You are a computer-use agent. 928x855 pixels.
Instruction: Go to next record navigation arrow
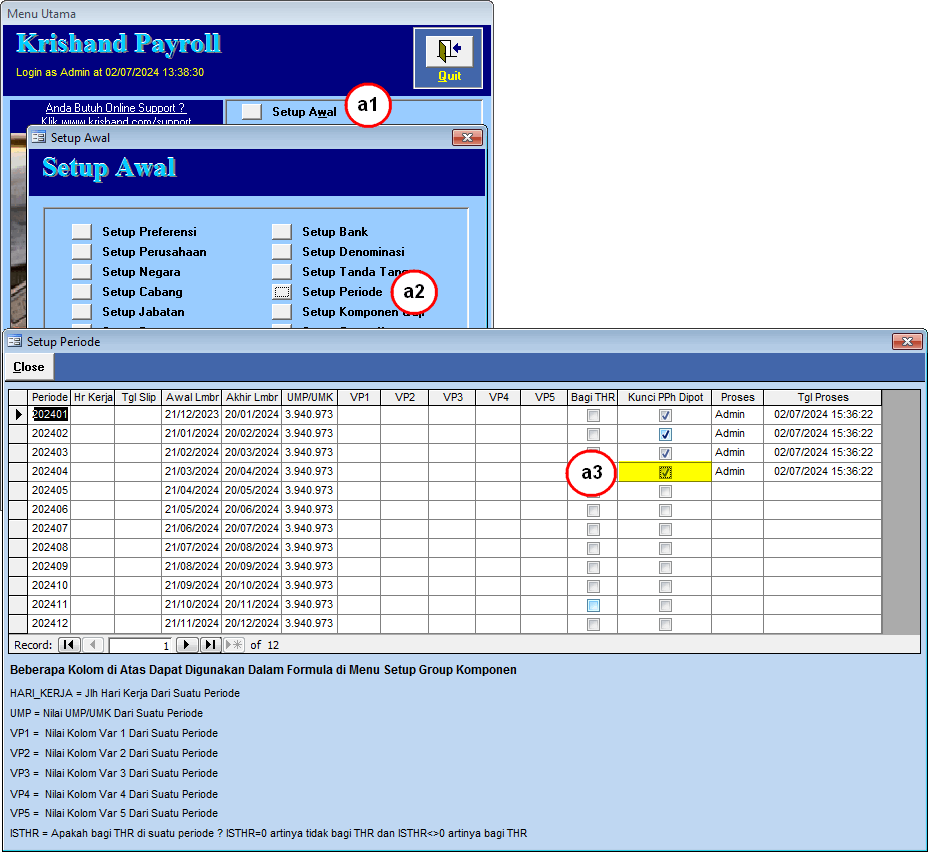tap(187, 645)
